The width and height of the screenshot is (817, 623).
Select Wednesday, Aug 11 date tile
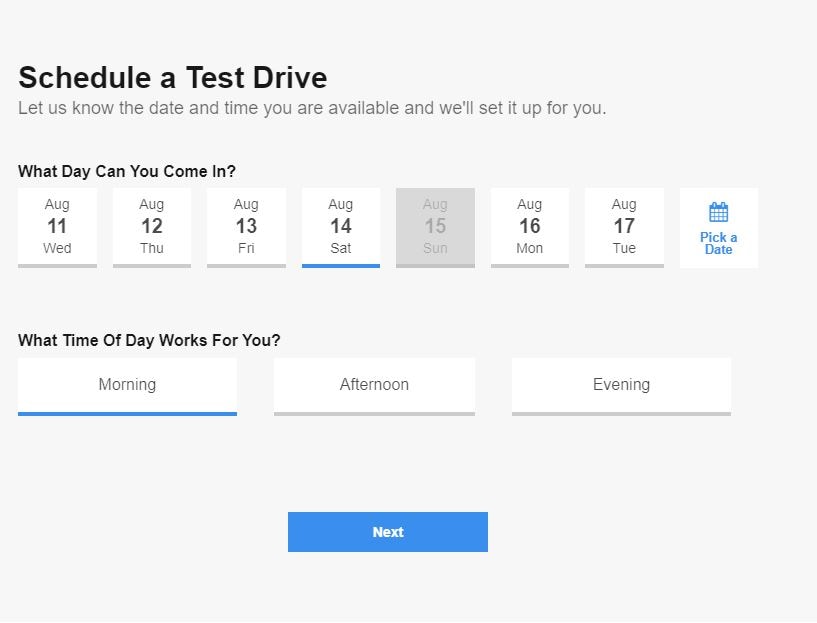[x=57, y=227]
